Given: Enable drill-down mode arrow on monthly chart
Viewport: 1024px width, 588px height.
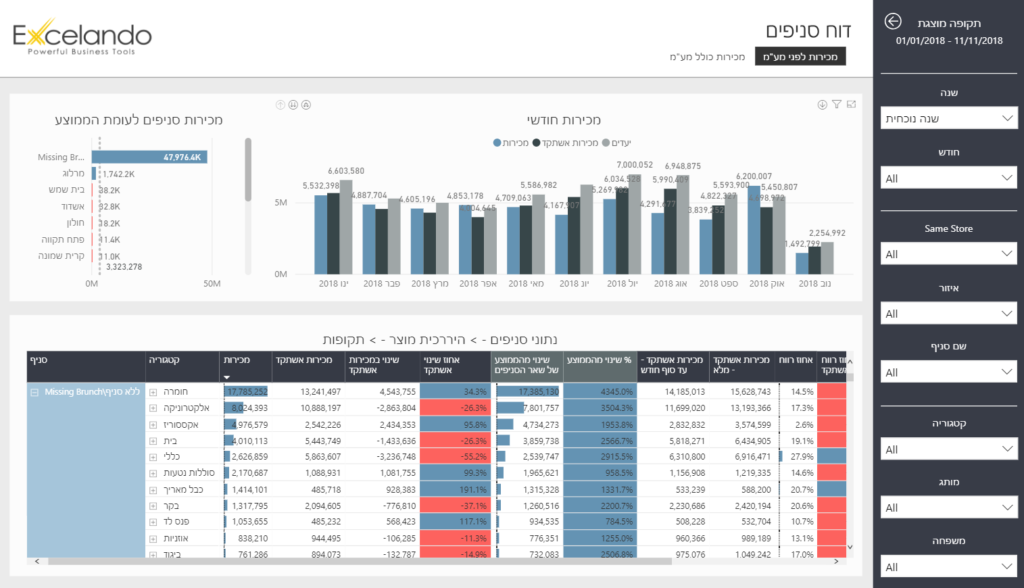Looking at the screenshot, I should pyautogui.click(x=822, y=104).
